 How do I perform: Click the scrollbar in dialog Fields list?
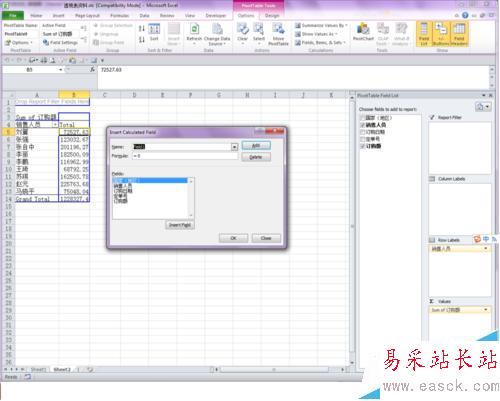[x=191, y=198]
